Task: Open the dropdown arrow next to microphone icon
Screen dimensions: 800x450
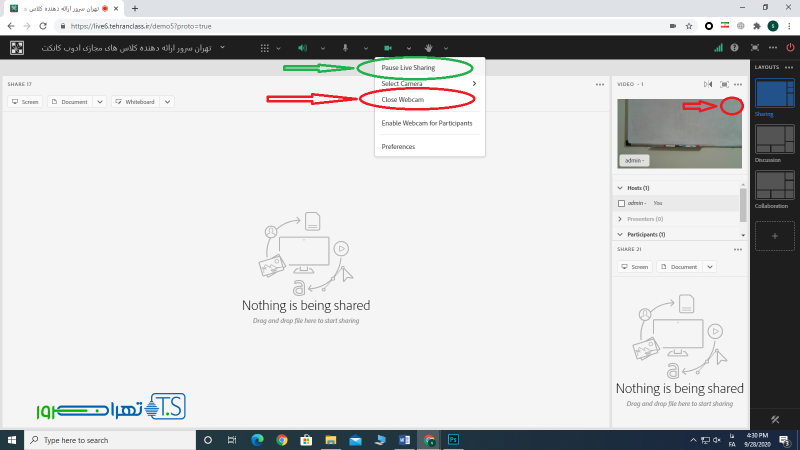Action: [x=366, y=47]
